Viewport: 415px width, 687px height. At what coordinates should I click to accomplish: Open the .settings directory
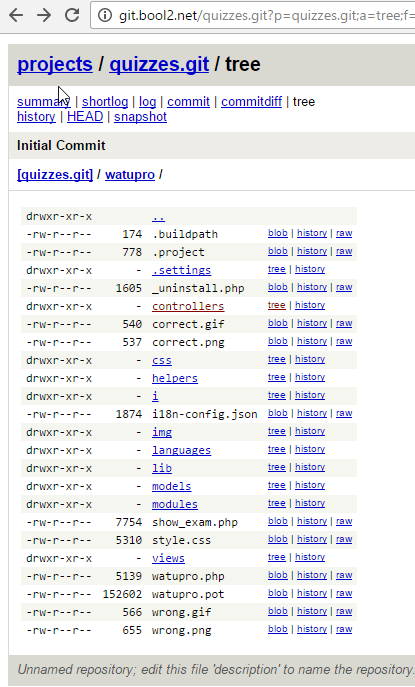181,270
